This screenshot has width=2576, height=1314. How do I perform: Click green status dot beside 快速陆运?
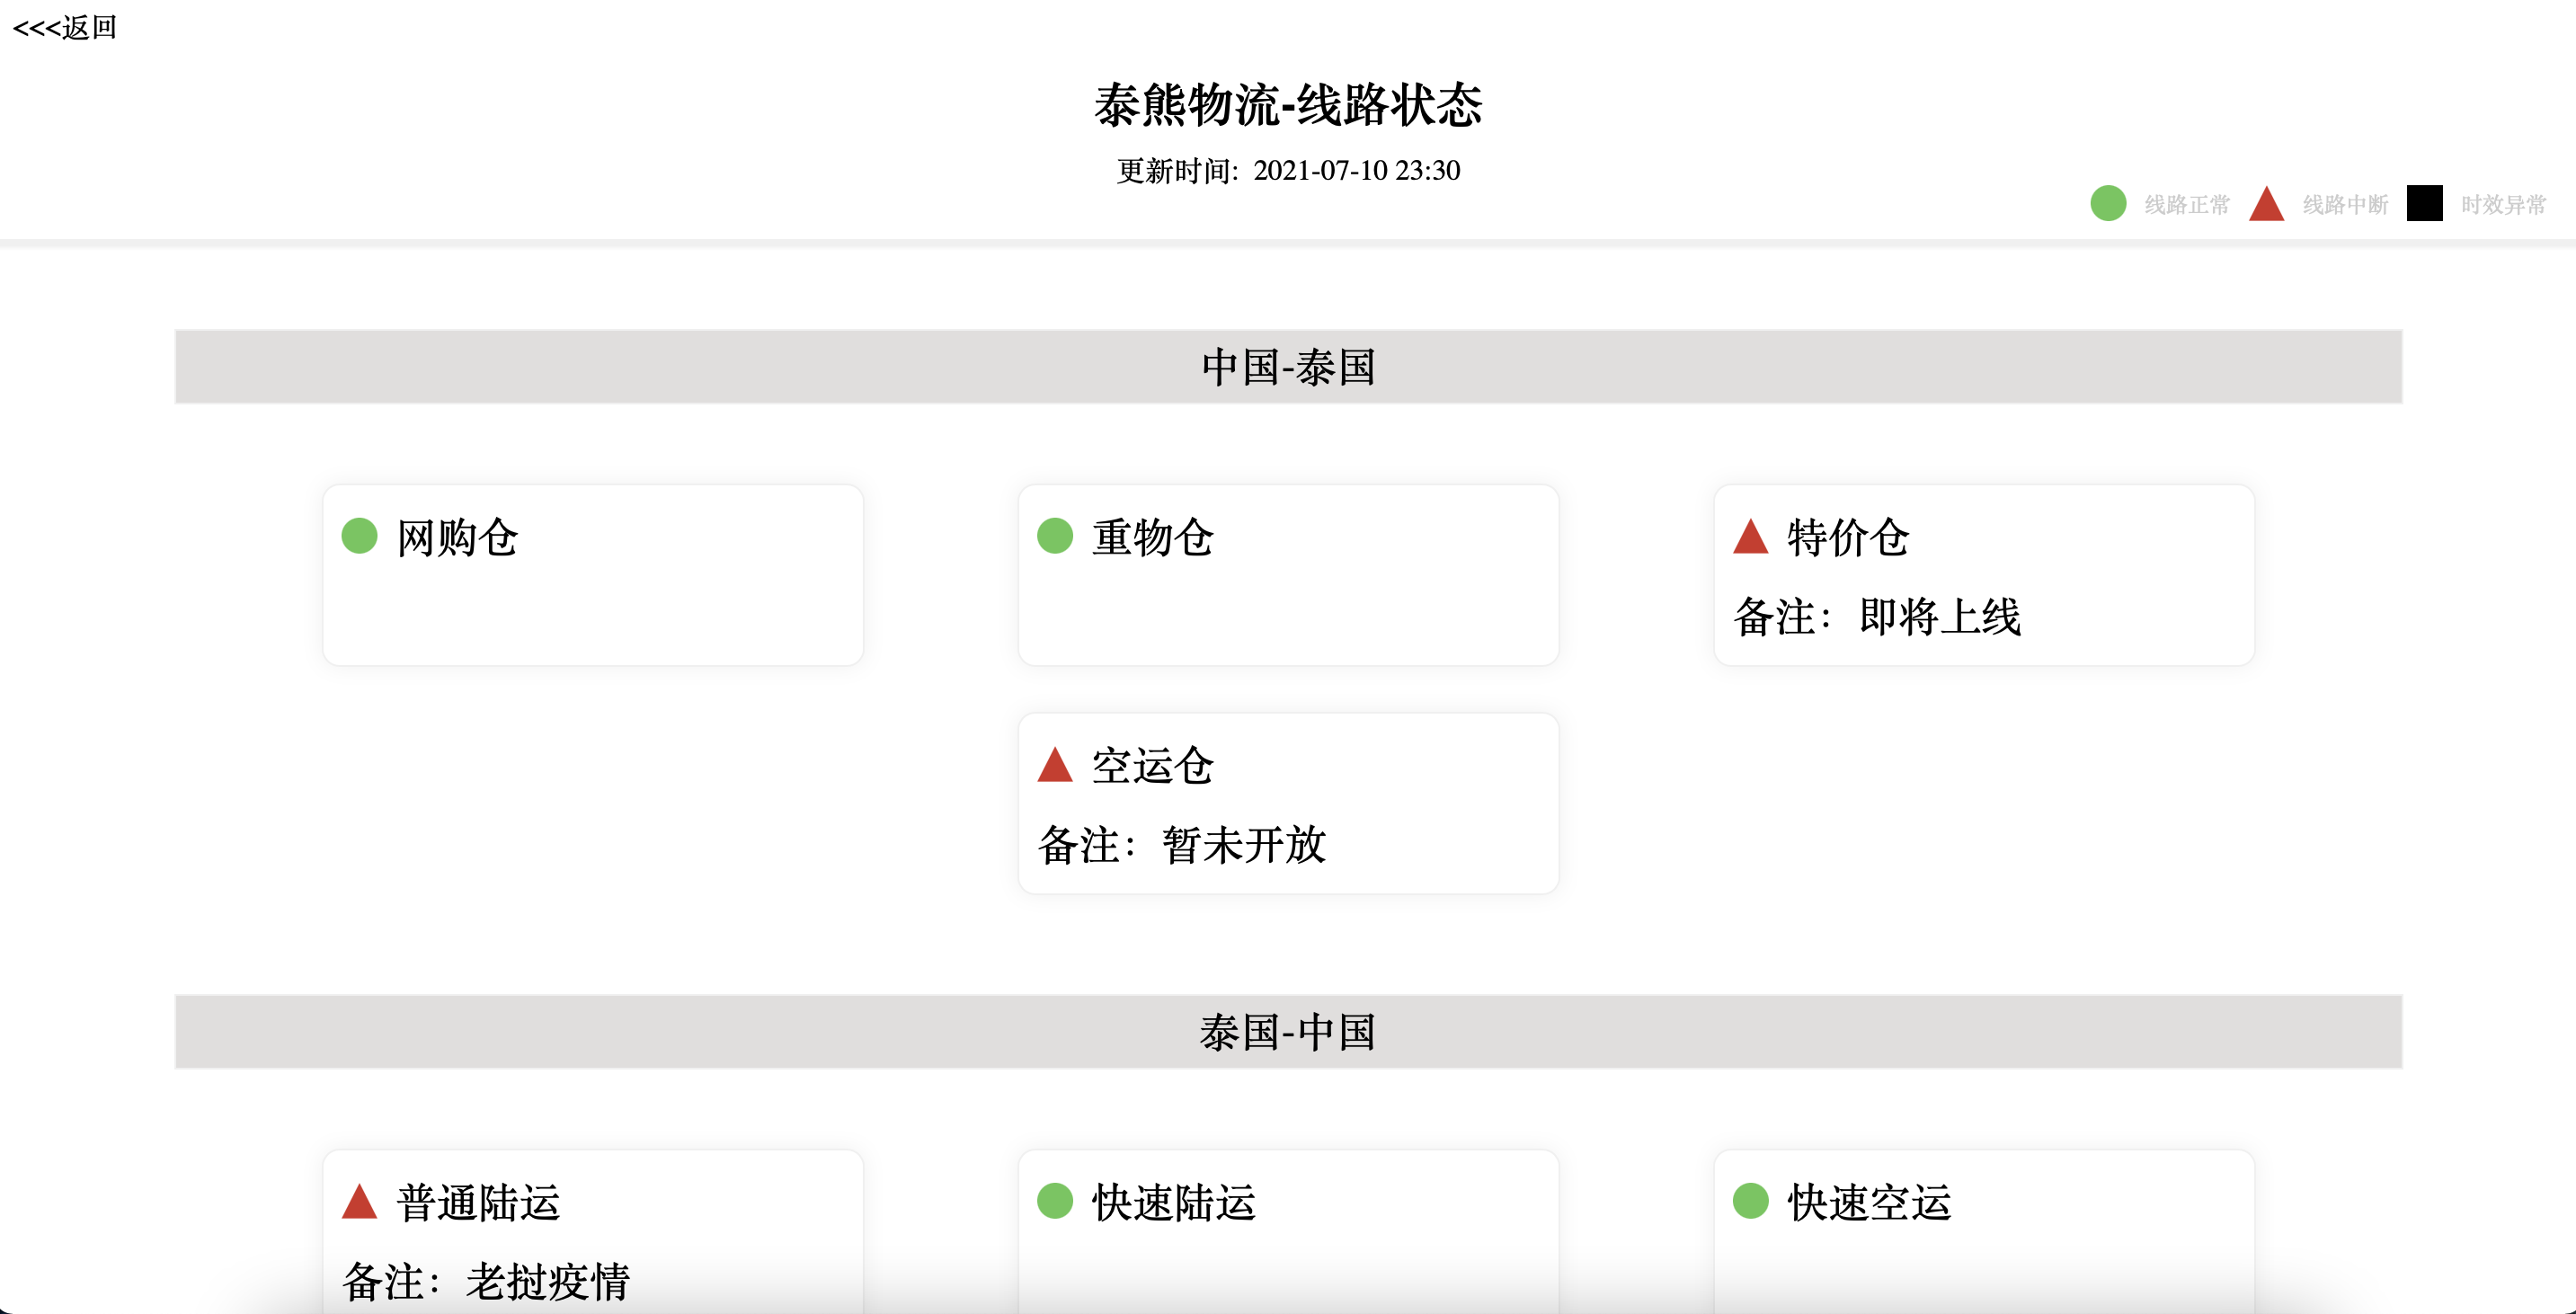[1055, 1201]
